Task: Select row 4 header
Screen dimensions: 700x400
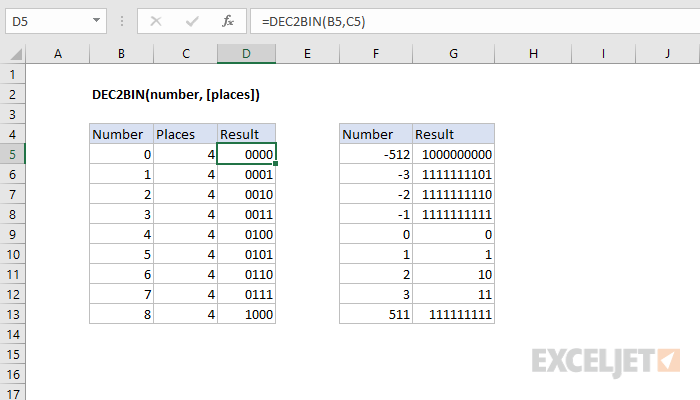Action: (x=12, y=134)
